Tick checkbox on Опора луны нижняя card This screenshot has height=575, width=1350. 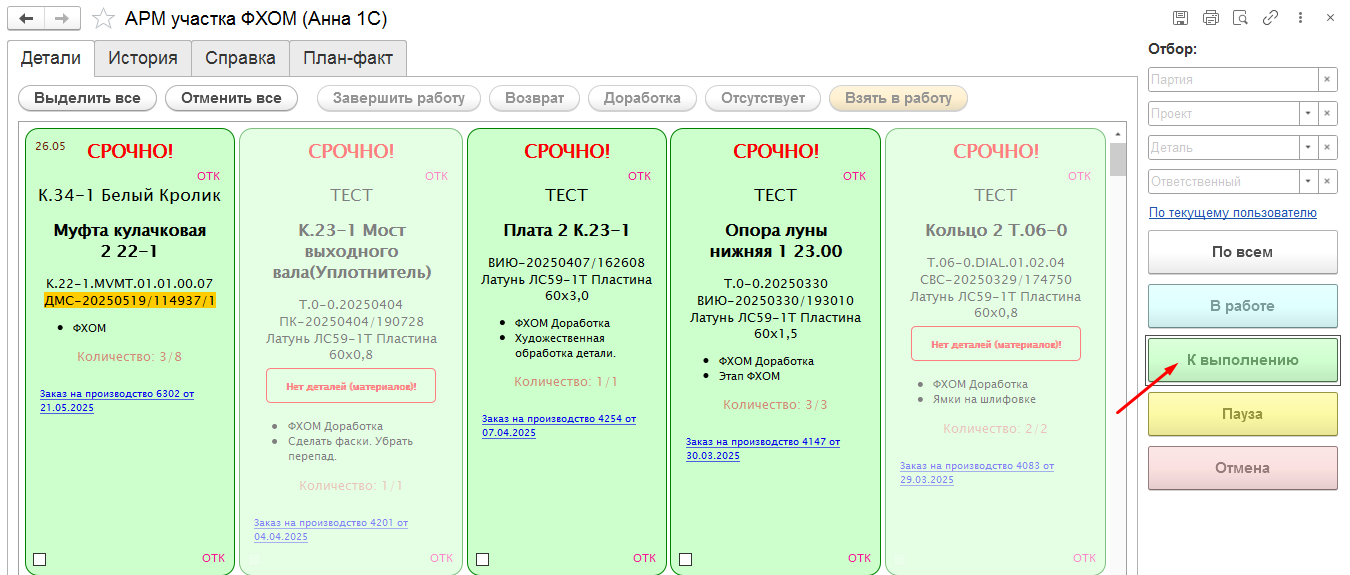coord(686,559)
